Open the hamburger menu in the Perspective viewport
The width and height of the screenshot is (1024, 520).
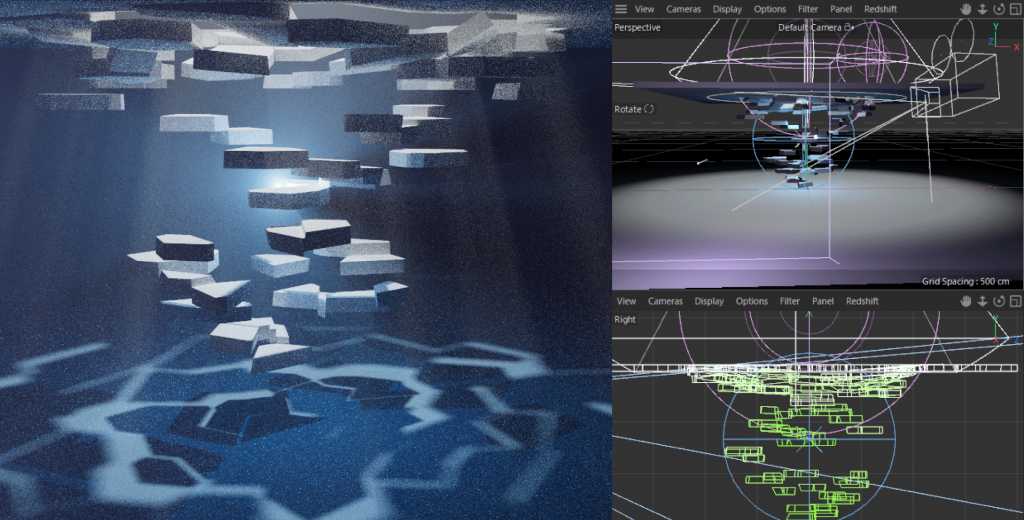coord(621,9)
